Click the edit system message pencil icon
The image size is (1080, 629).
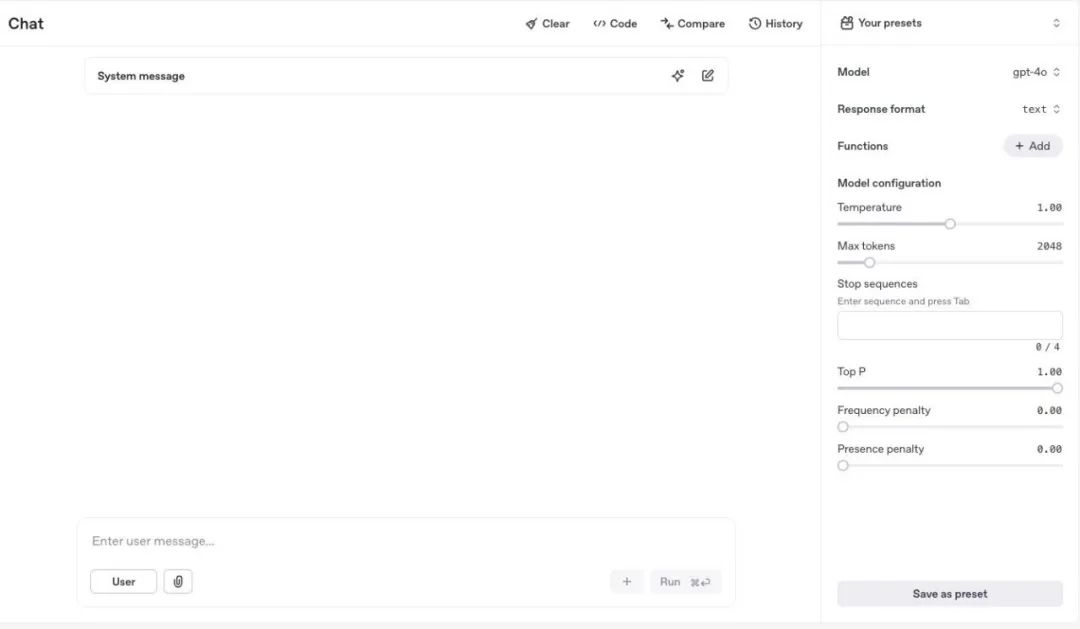707,76
